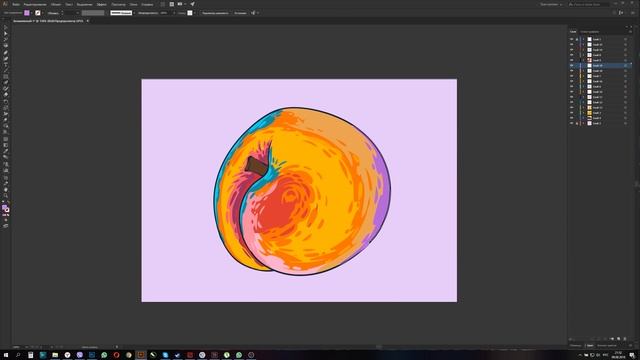The width and height of the screenshot is (640, 360).
Task: Open the stroke color dropdown in control bar
Action: click(x=43, y=13)
